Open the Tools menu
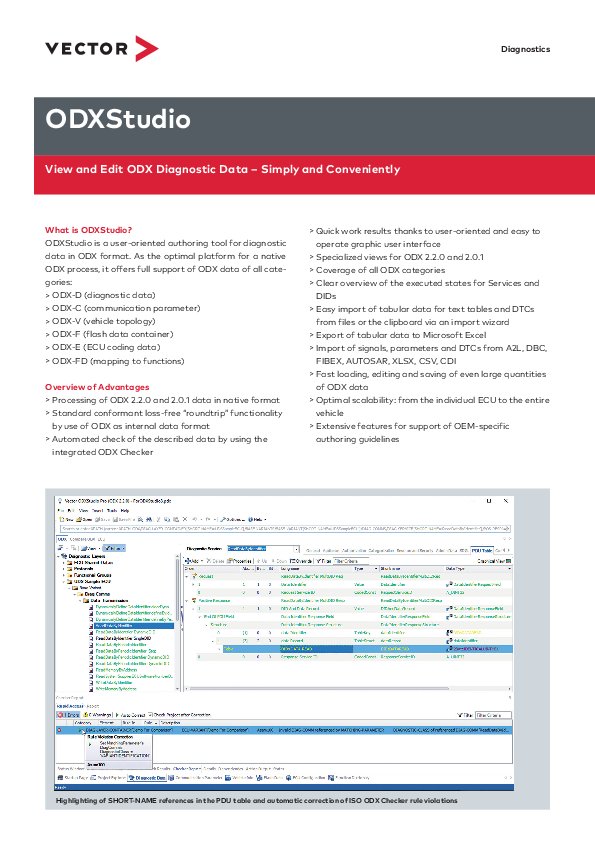 click(112, 511)
